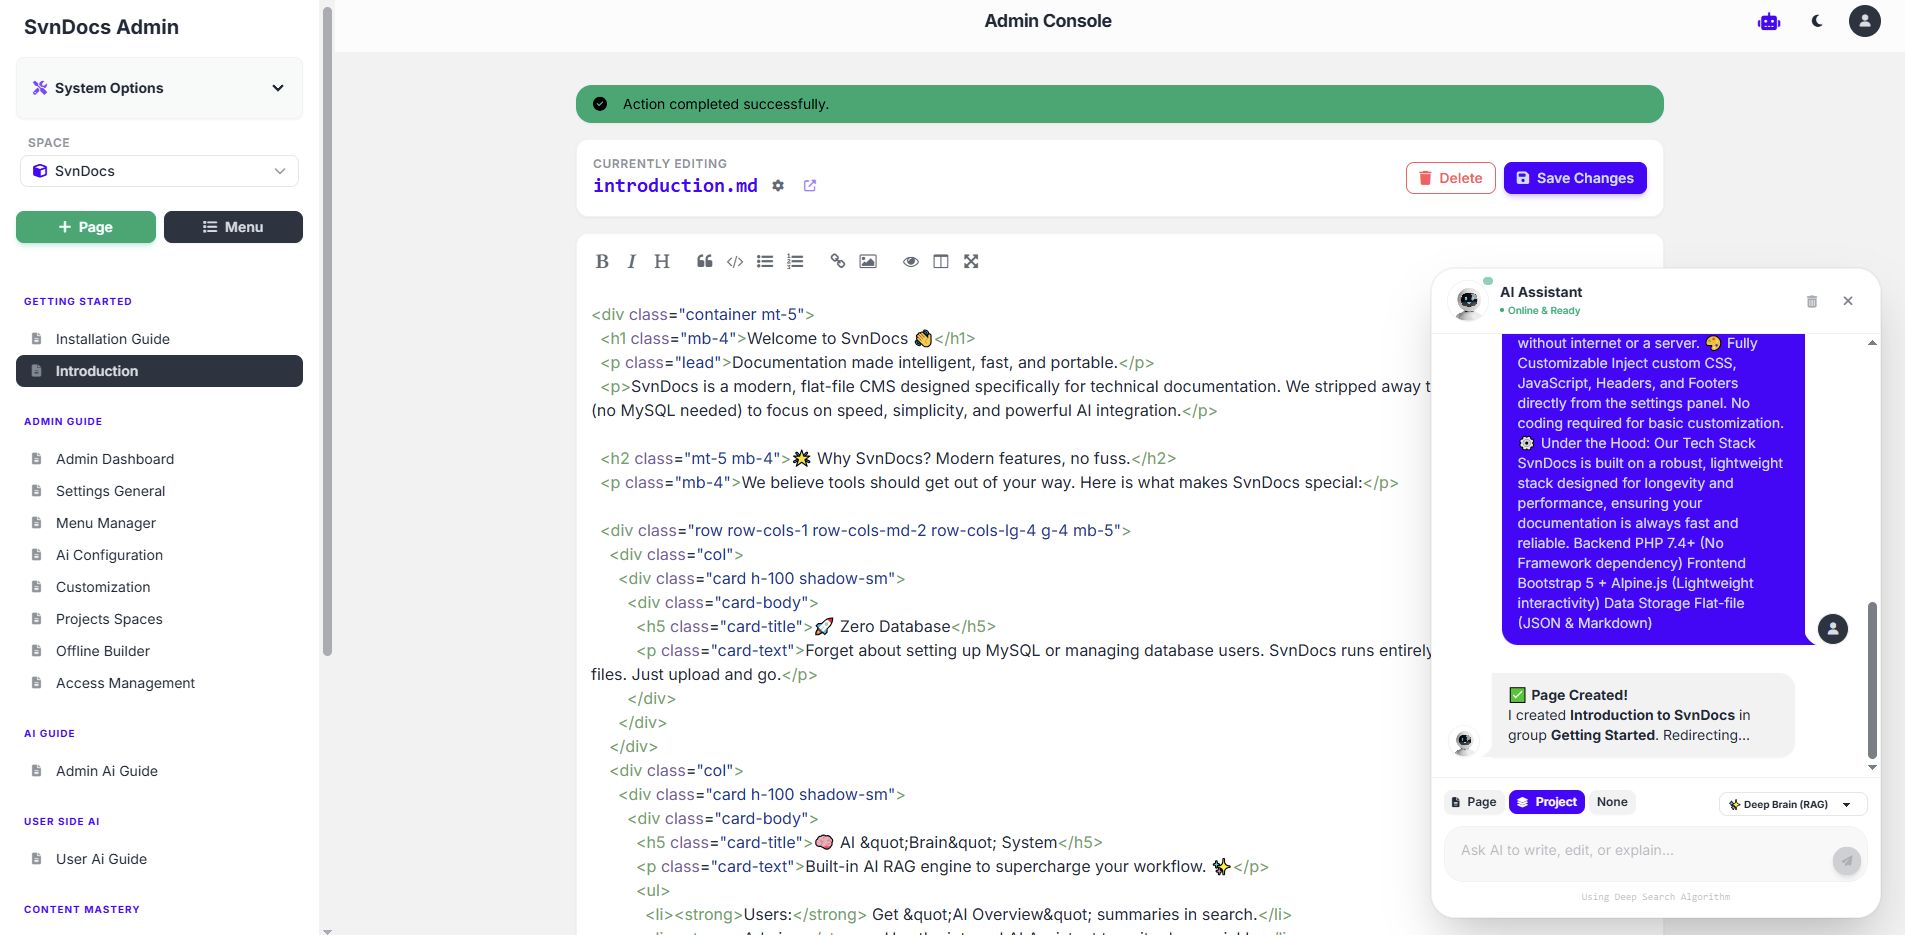Open Ai Configuration page
This screenshot has height=935, width=1905.
159,555
